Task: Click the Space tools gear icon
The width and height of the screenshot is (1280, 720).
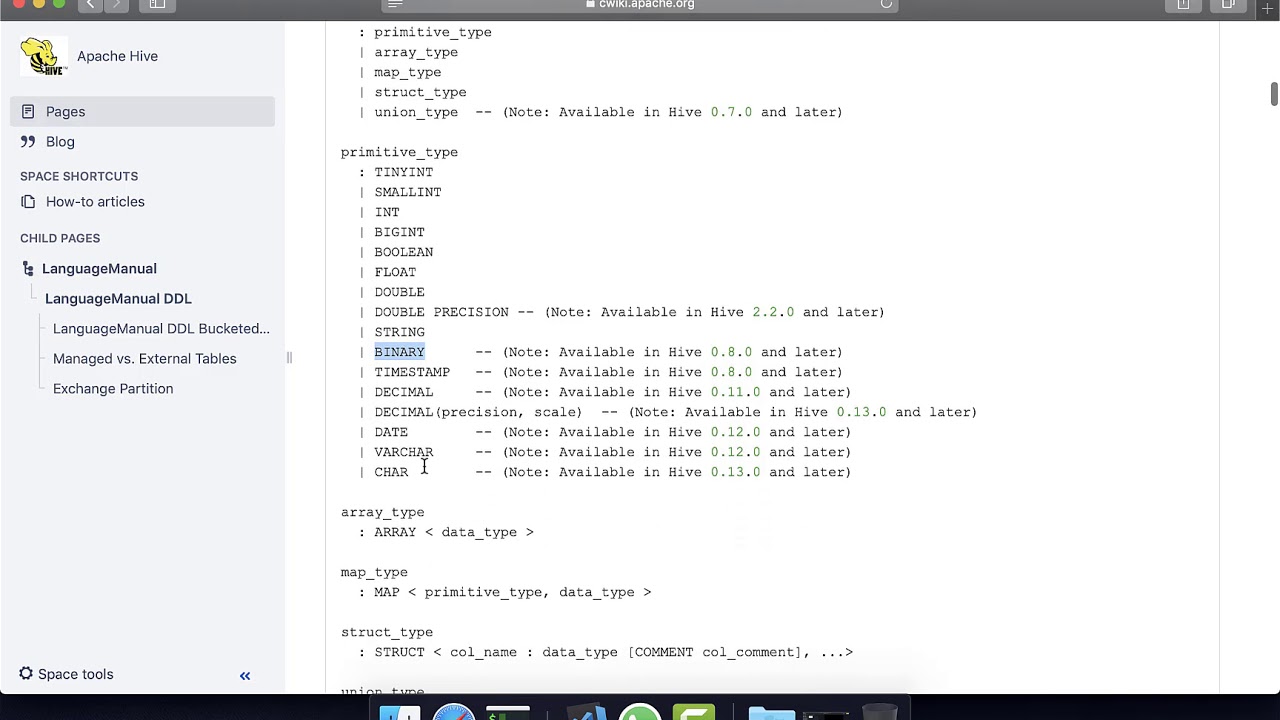Action: (x=26, y=674)
